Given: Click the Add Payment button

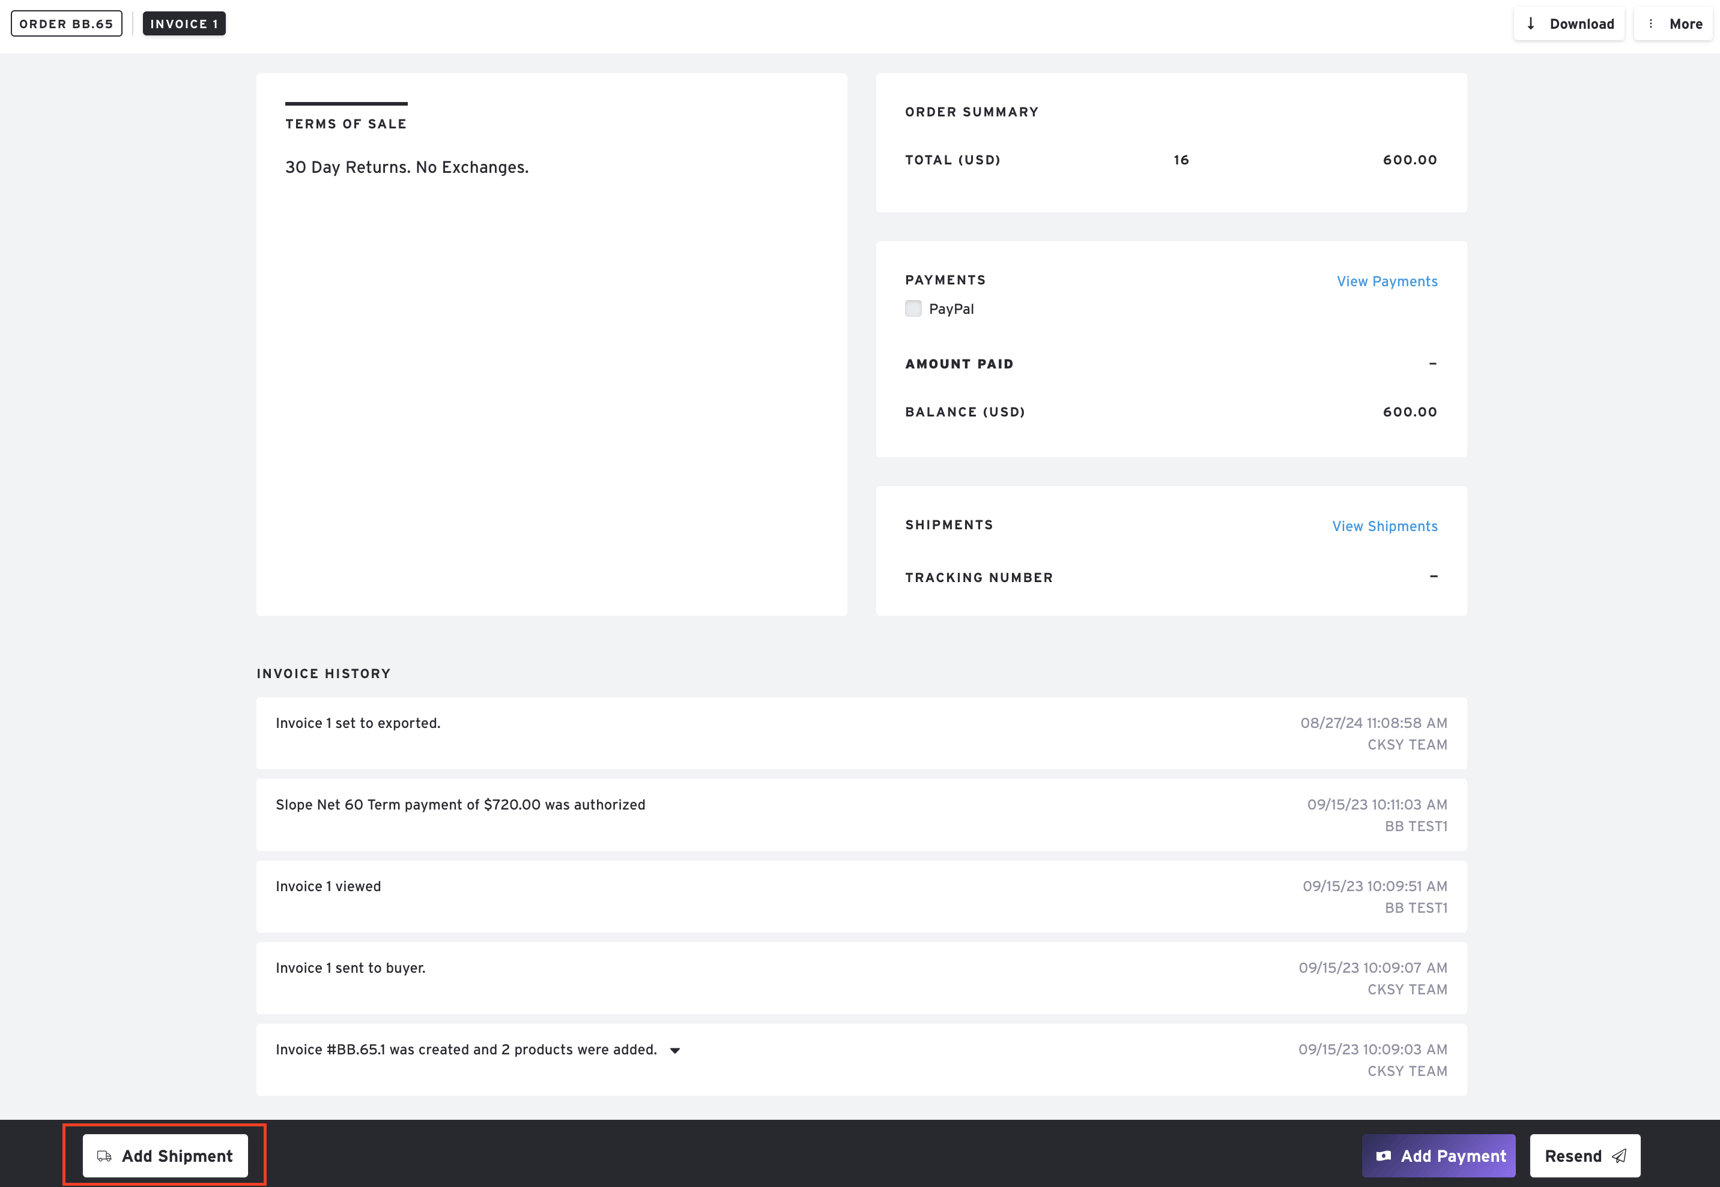Looking at the screenshot, I should (x=1439, y=1155).
